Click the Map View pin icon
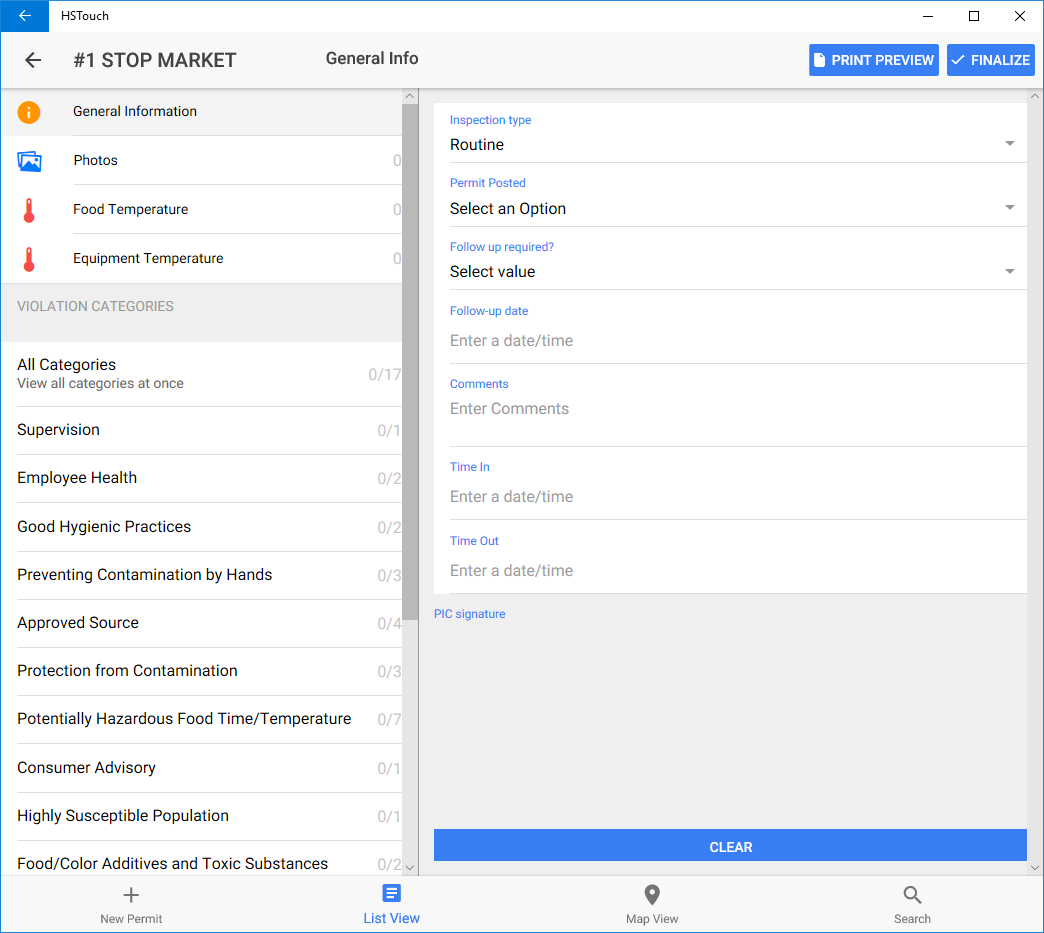Image resolution: width=1044 pixels, height=933 pixels. click(x=652, y=894)
